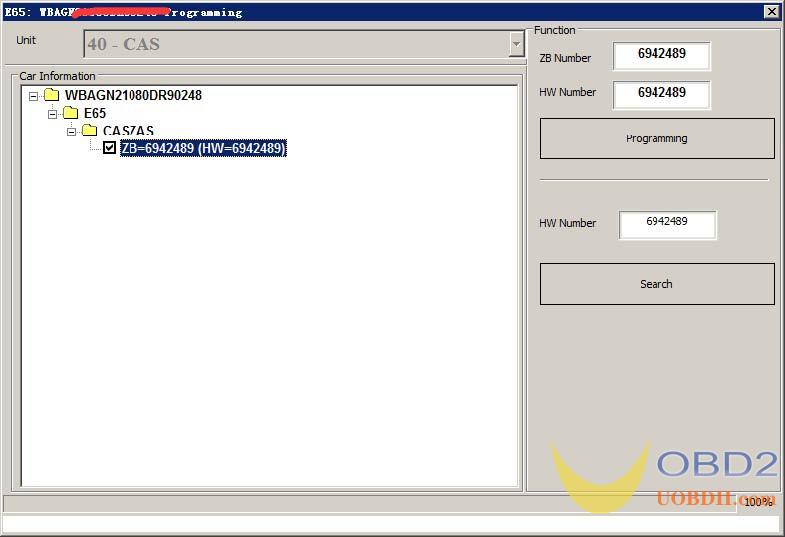This screenshot has width=785, height=537.
Task: Click the HW Number field under ZB Number
Action: pos(661,94)
